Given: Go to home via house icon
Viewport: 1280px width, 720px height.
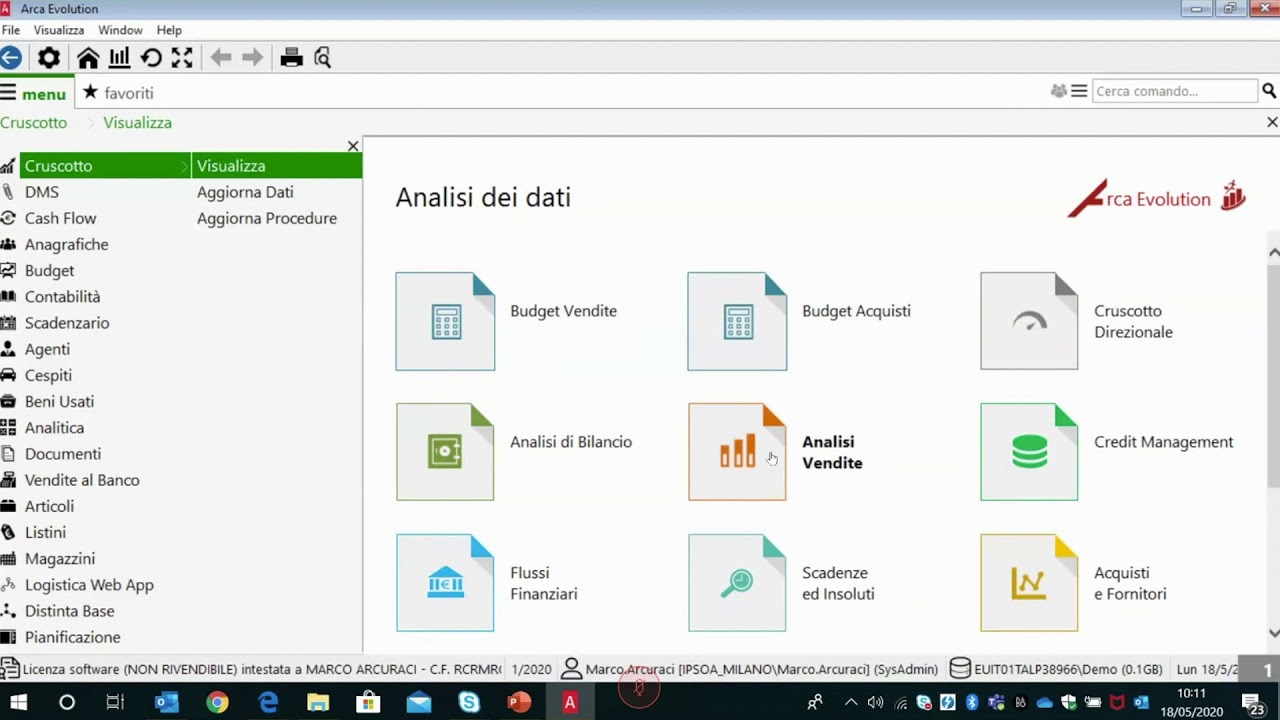Looking at the screenshot, I should (88, 58).
